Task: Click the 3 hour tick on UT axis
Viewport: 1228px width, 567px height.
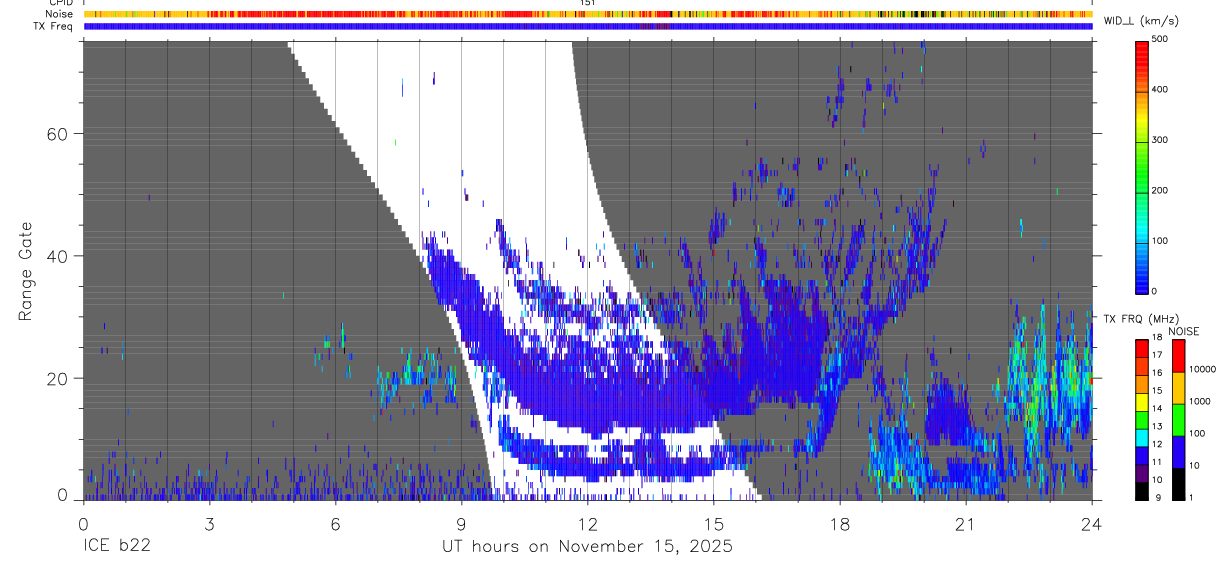Action: point(209,523)
